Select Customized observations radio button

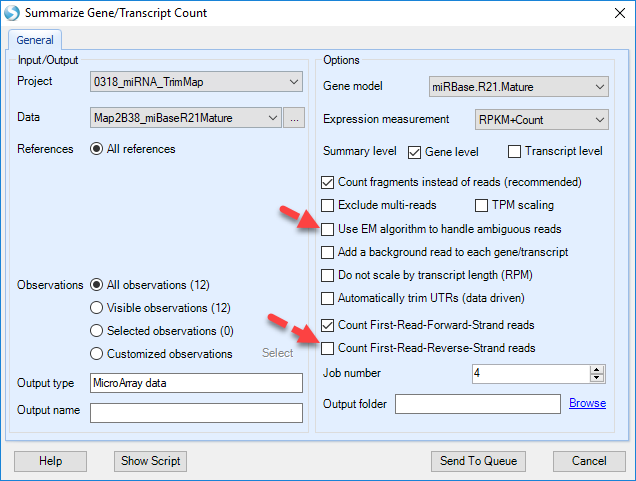point(97,354)
